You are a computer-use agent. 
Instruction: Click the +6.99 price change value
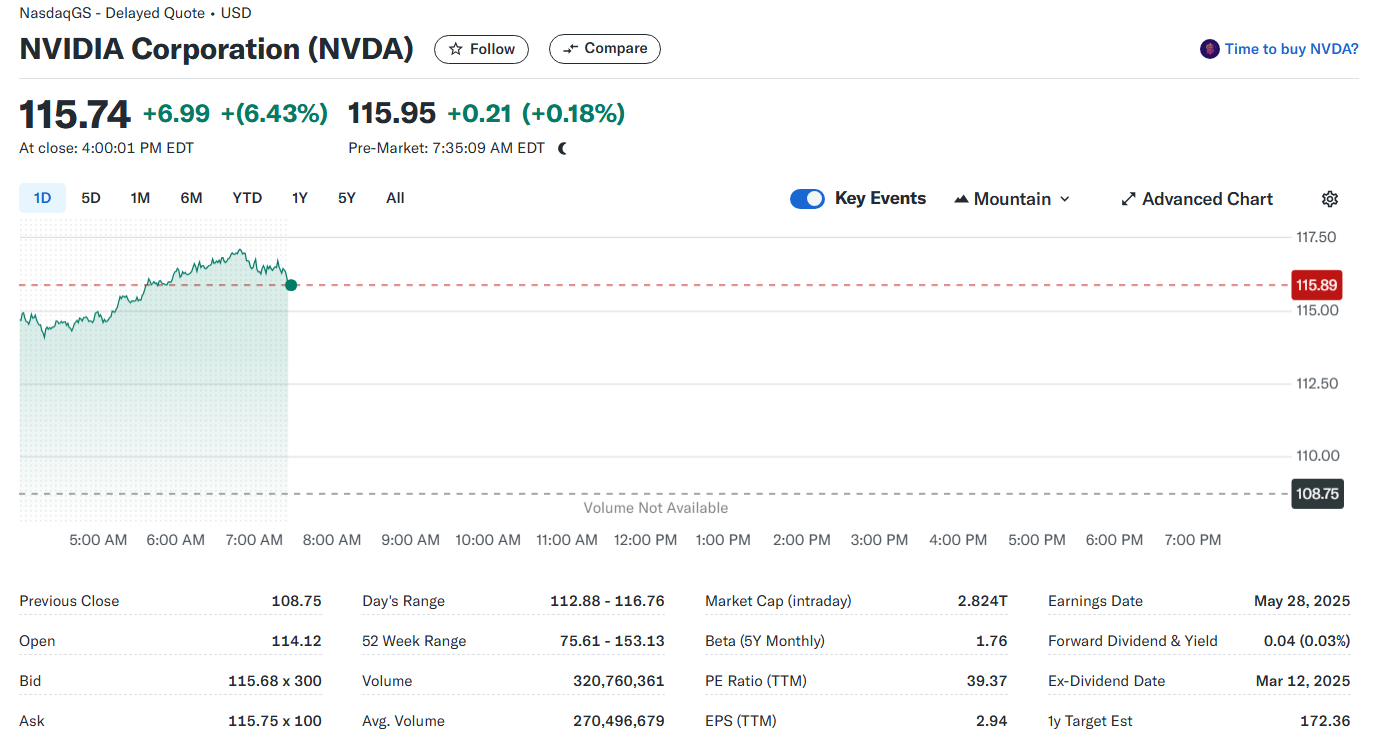click(x=176, y=114)
